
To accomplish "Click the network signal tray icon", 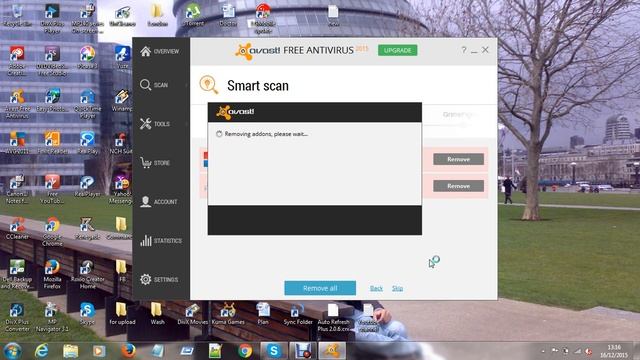I will (x=577, y=351).
